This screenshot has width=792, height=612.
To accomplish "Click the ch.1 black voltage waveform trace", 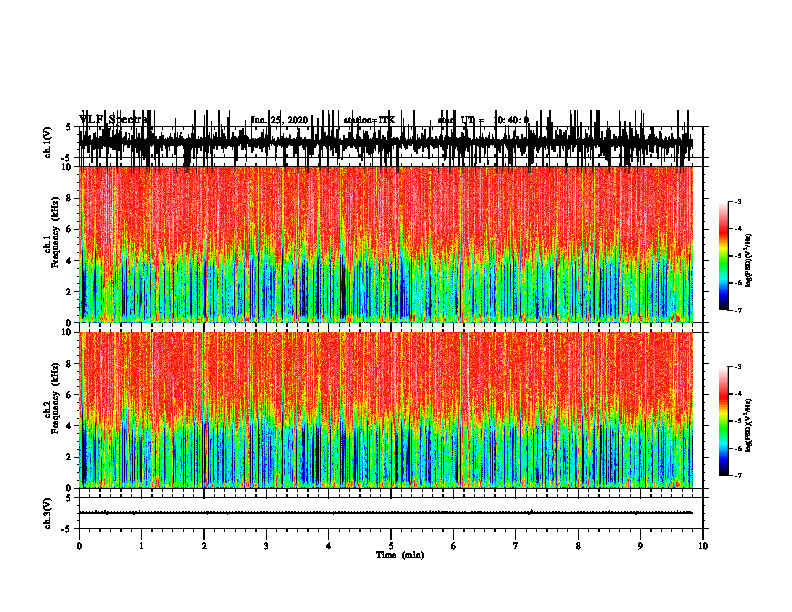I will click(x=385, y=143).
